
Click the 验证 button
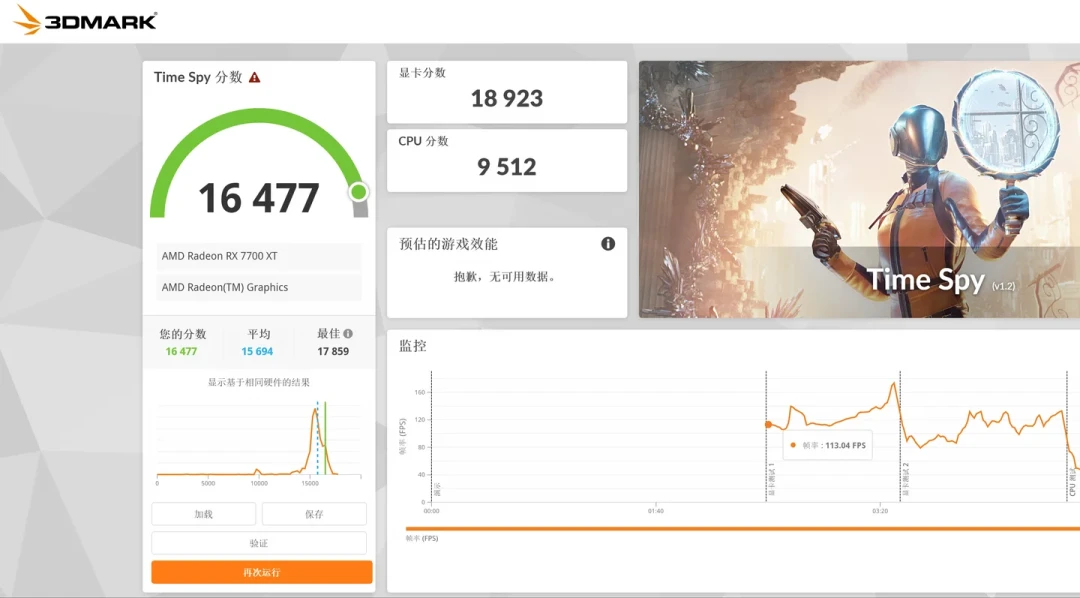coord(259,543)
